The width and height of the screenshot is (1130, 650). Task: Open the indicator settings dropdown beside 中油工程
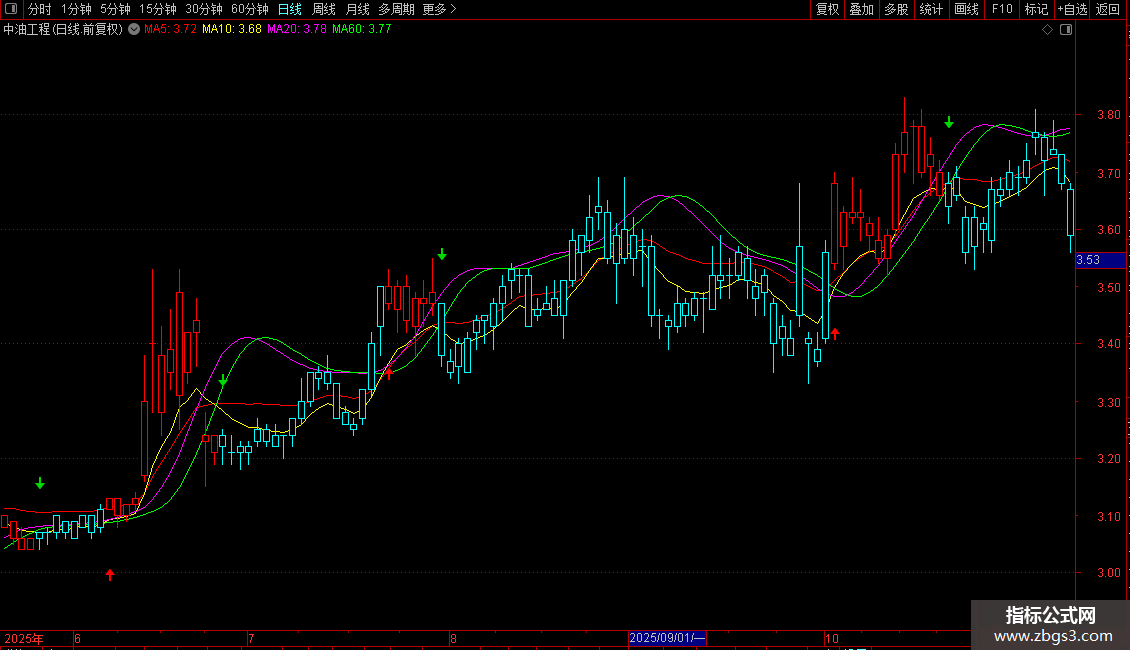click(134, 30)
